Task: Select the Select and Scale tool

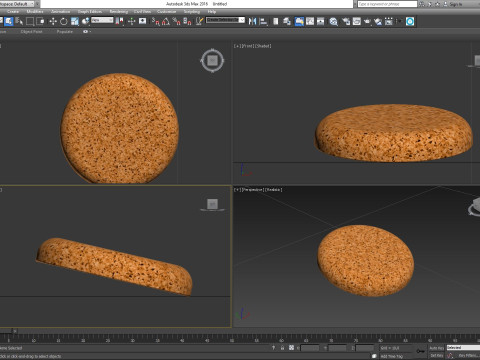Action: (75, 22)
